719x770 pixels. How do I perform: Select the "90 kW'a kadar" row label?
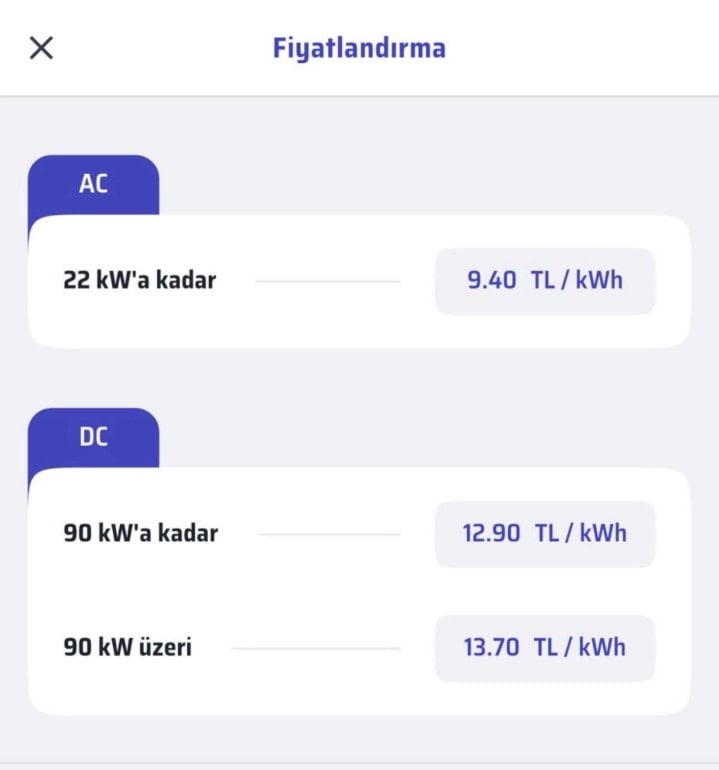coord(140,533)
